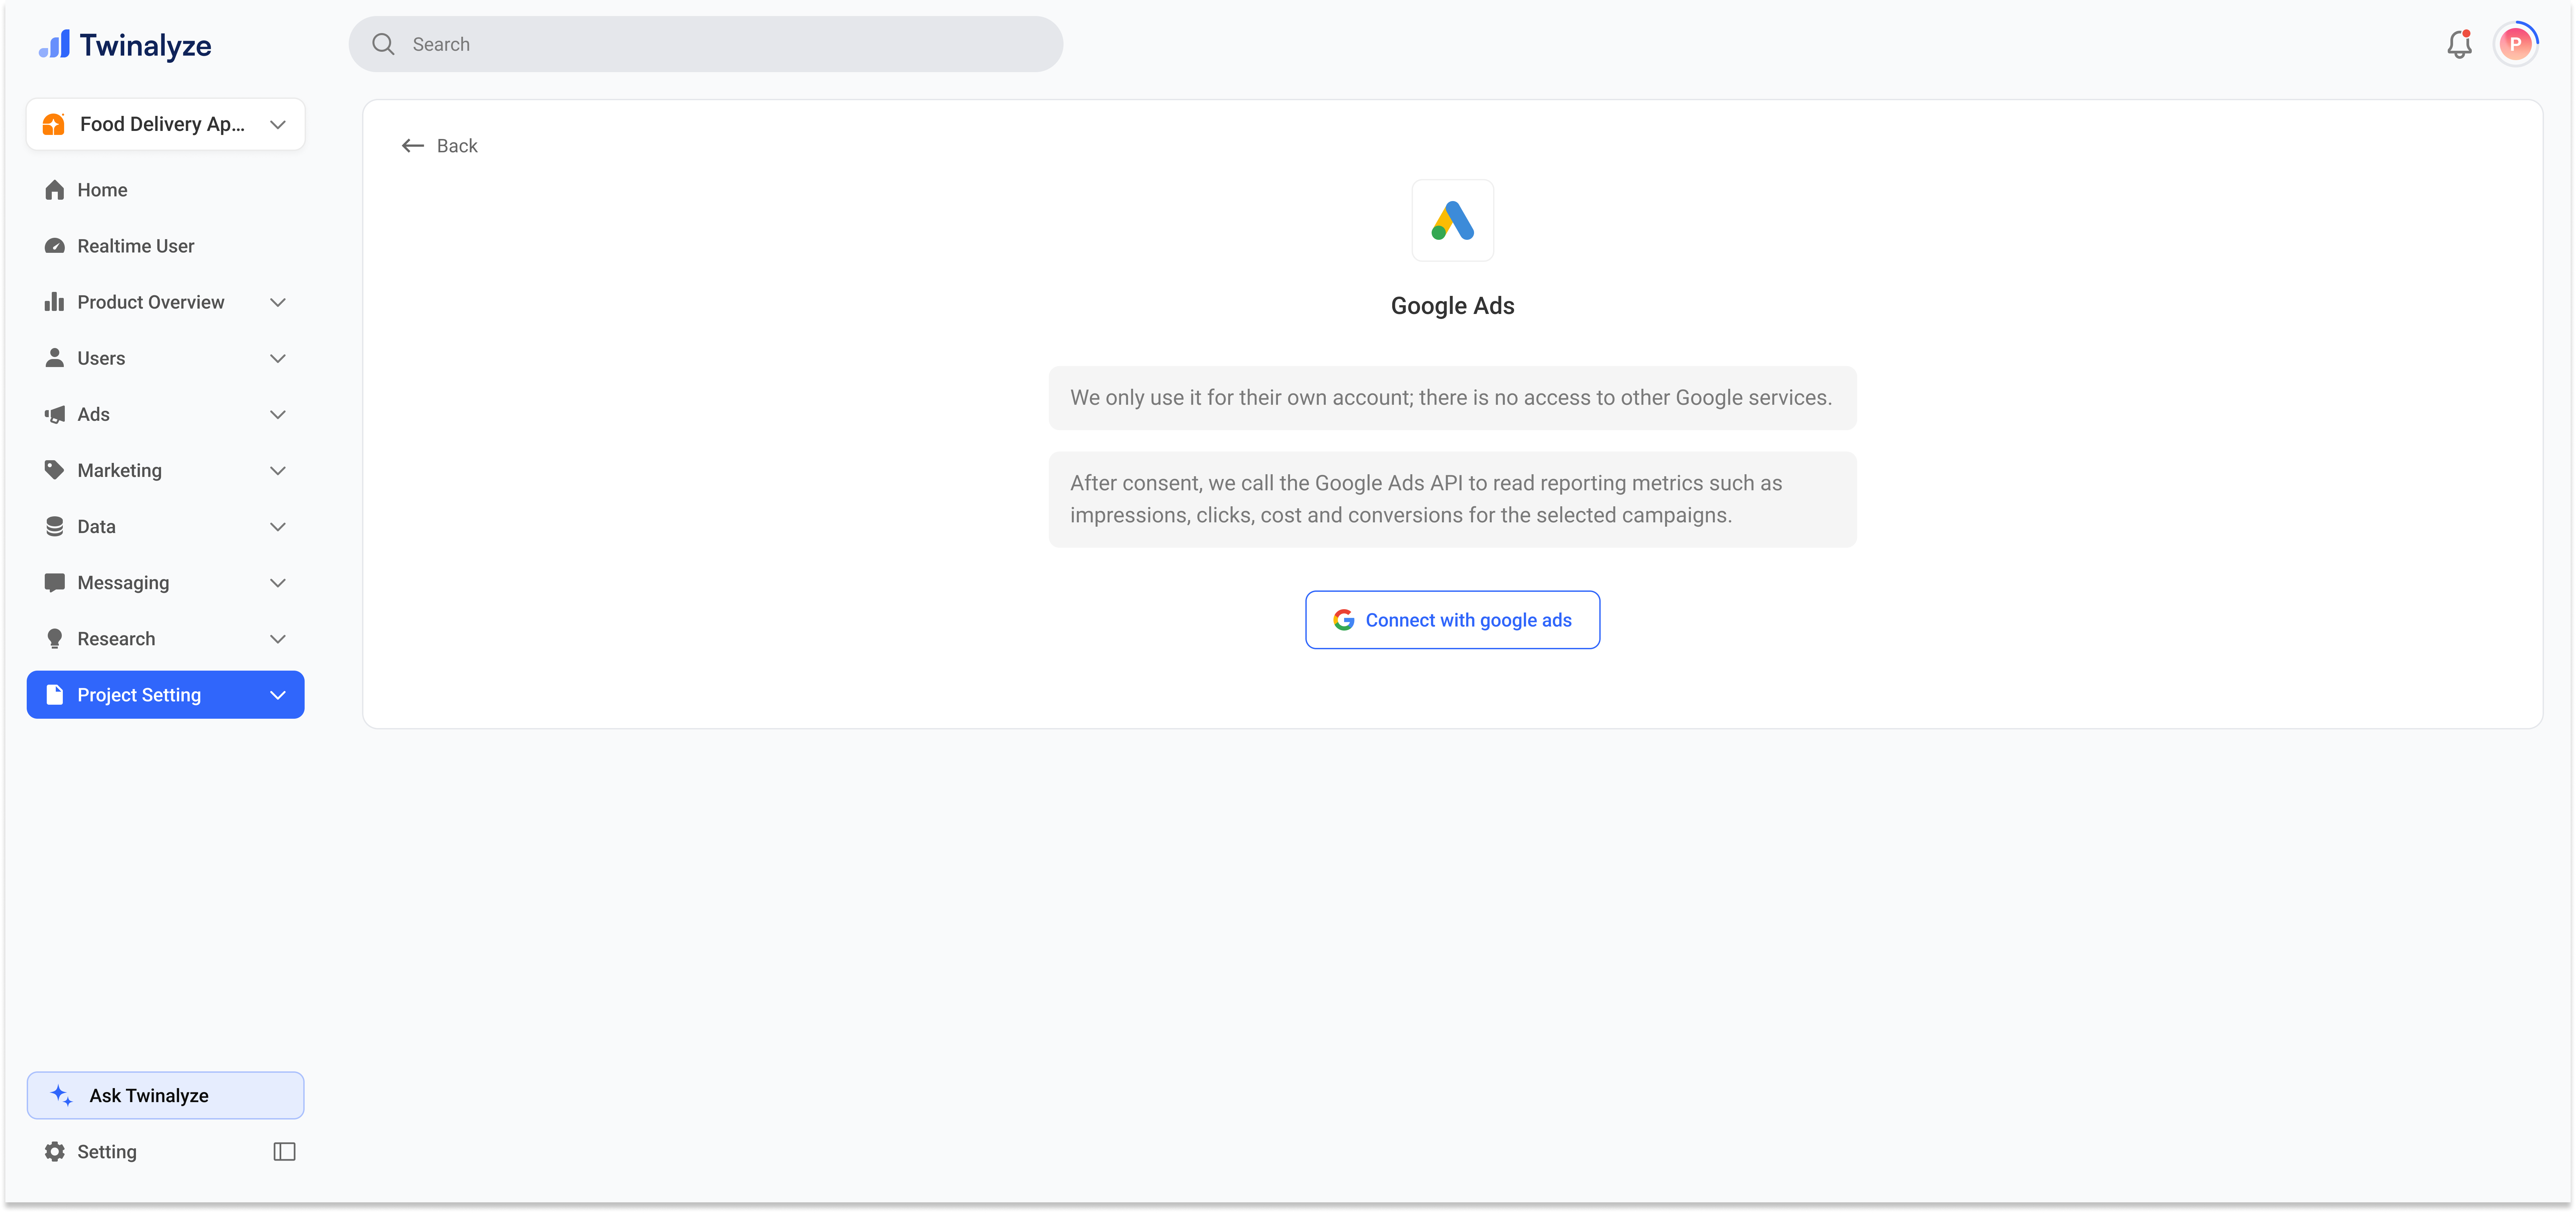Screen dimensions: 2576x1213
Task: Click the Realtime User gauge icon
Action: click(x=55, y=246)
